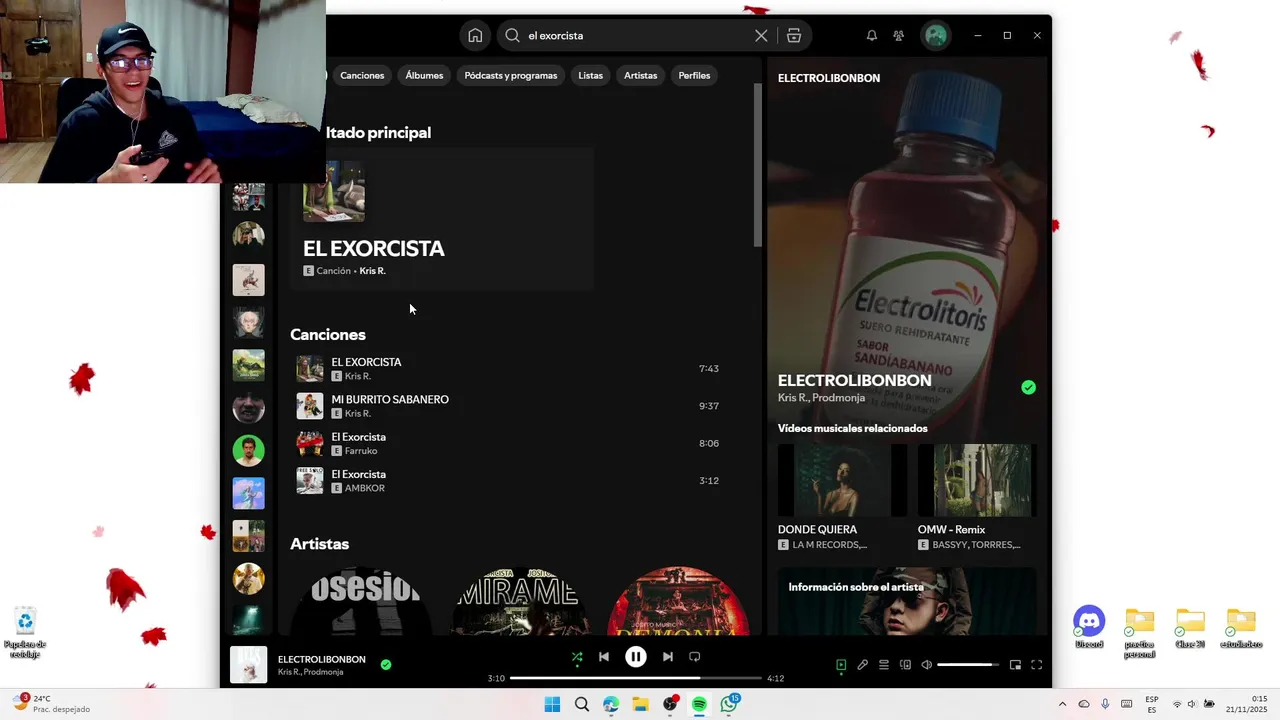Open the Browse icon in search bar
This screenshot has height=720, width=1280.
[794, 36]
